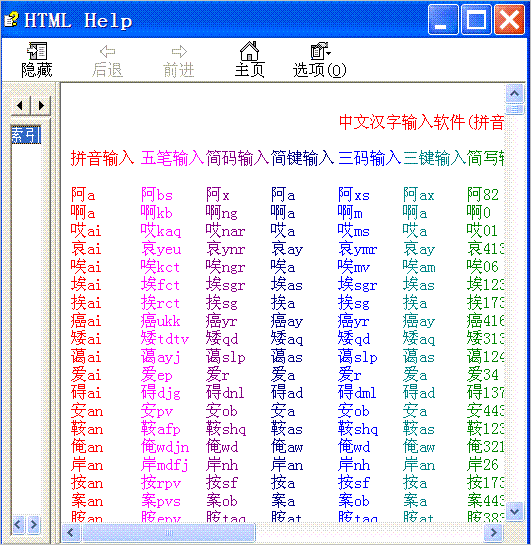Click the blue entry 阿xs
Viewport: 531px width, 545px height.
354,195
